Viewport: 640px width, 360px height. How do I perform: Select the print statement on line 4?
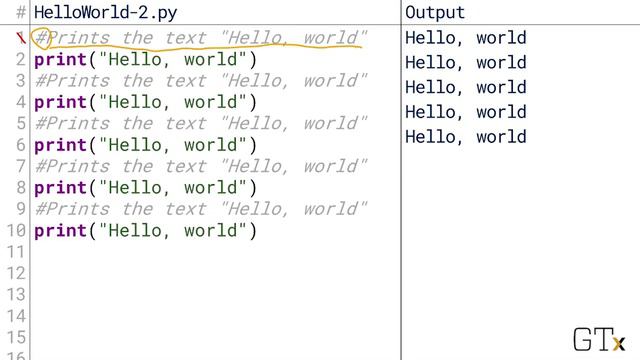[x=145, y=102]
